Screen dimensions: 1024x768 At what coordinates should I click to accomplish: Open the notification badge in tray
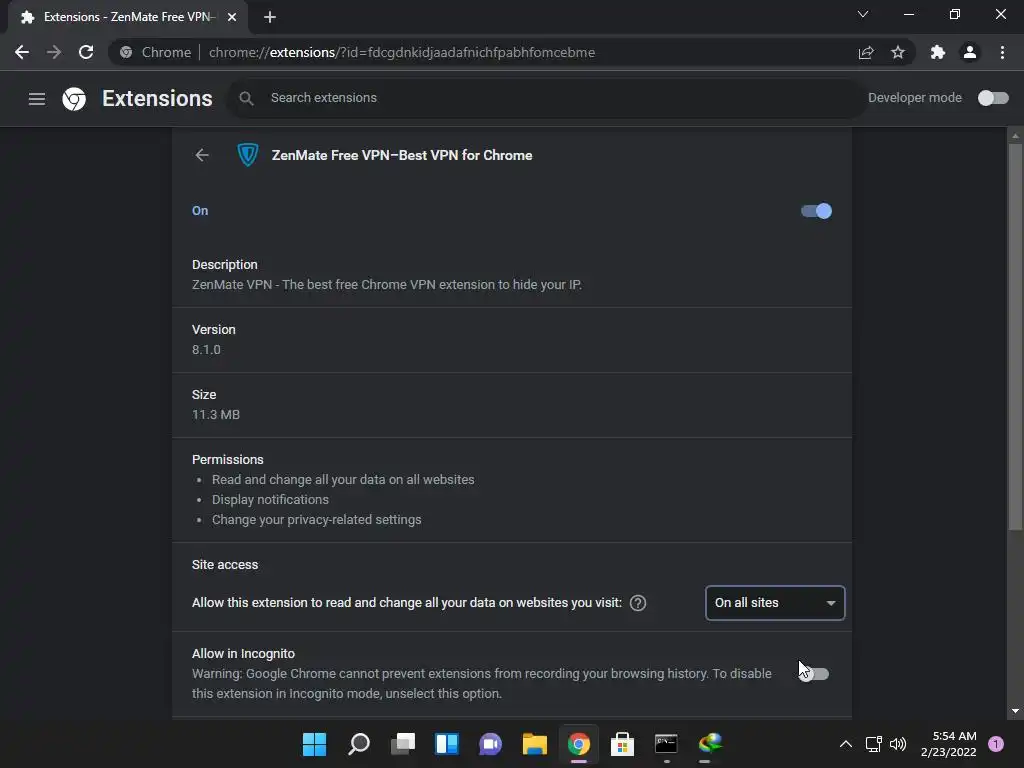996,744
